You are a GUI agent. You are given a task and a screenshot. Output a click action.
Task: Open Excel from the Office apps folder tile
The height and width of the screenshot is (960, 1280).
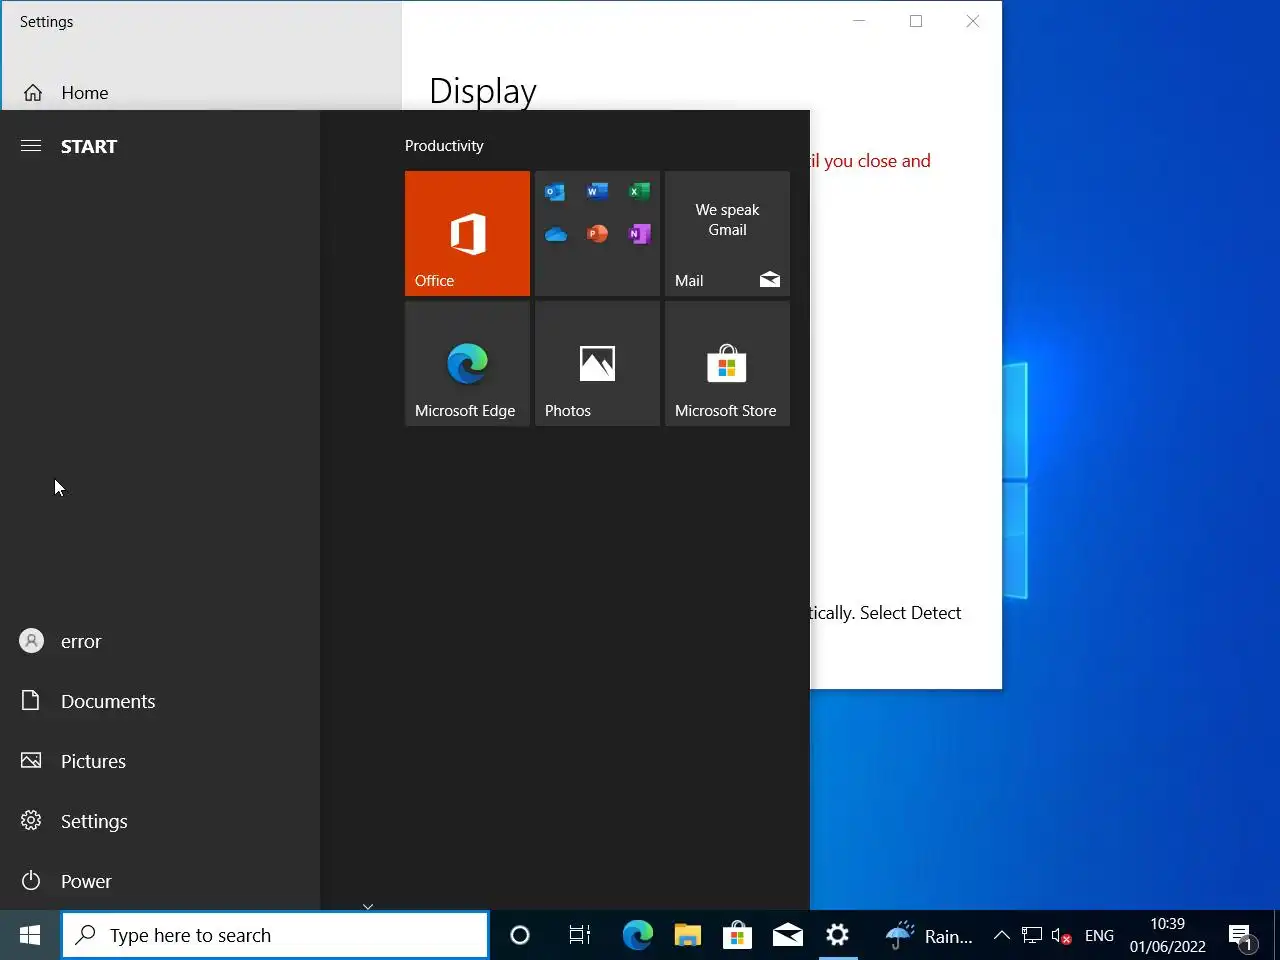tap(639, 191)
